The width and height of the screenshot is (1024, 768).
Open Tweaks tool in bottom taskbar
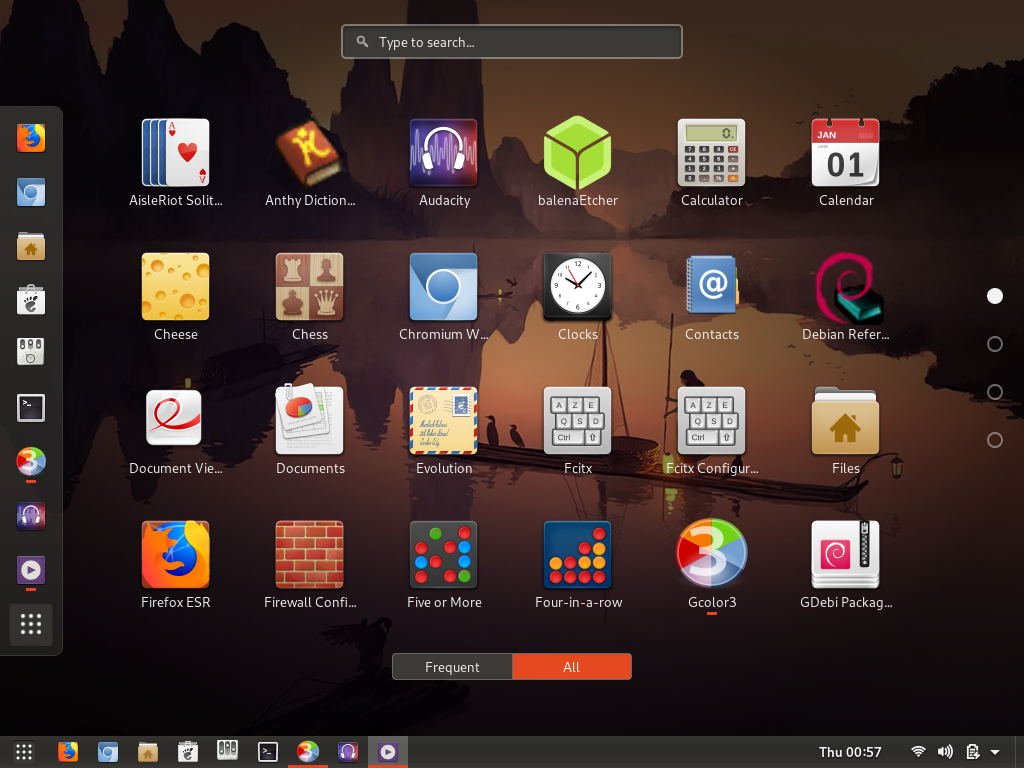[x=227, y=751]
